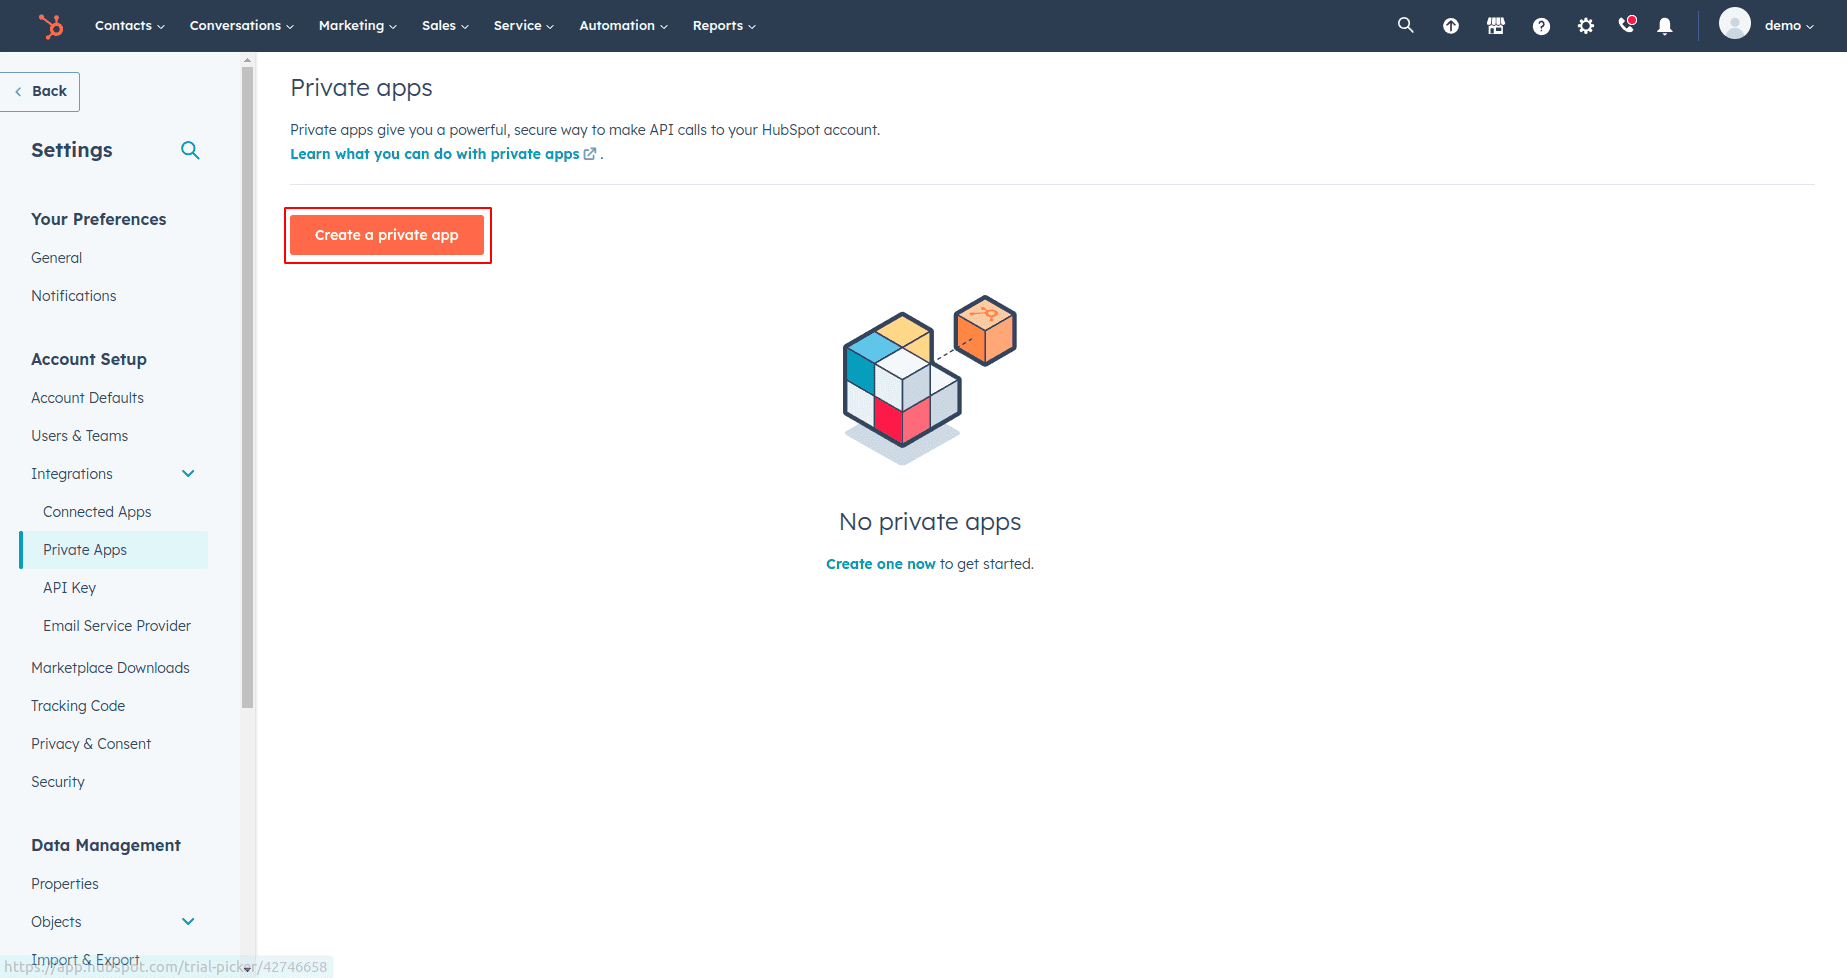Click the 'Account Setup' section heading
This screenshot has width=1847, height=978.
click(89, 359)
